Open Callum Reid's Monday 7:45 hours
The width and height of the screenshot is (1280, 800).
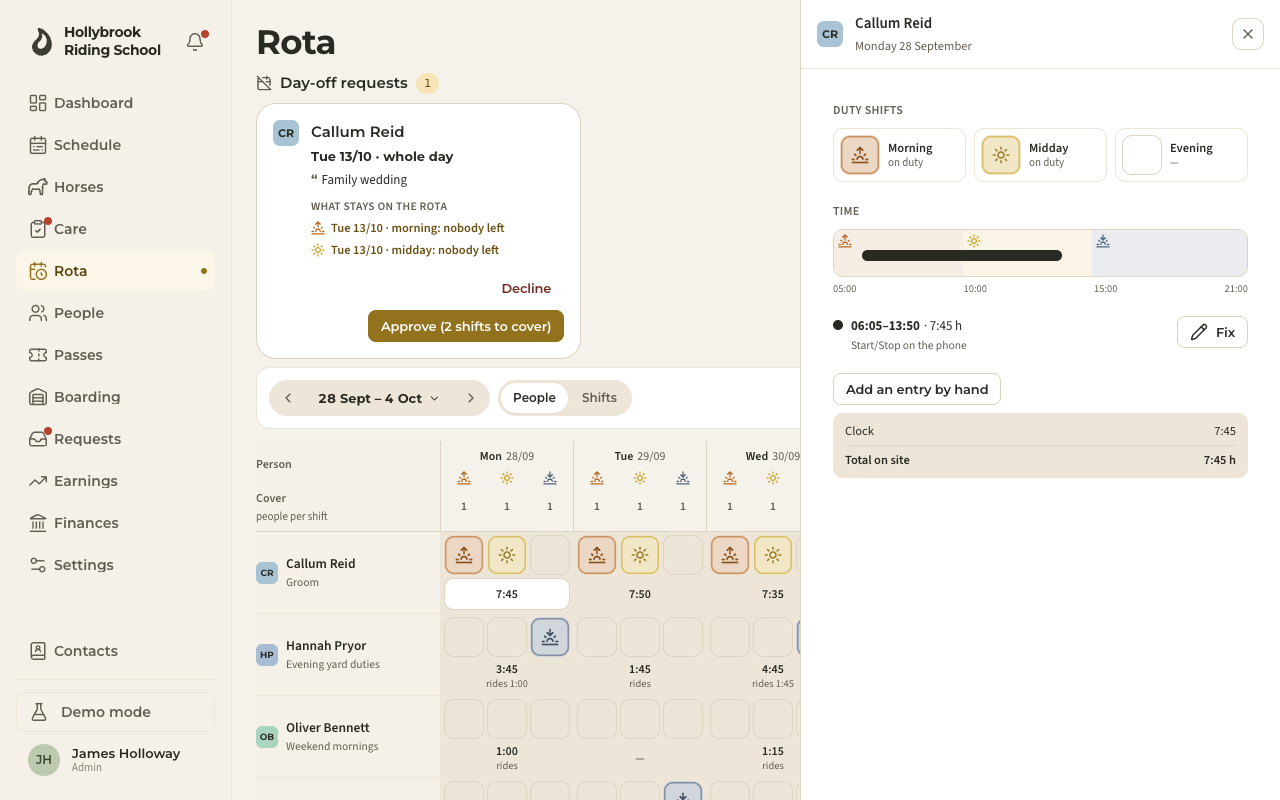tap(507, 594)
